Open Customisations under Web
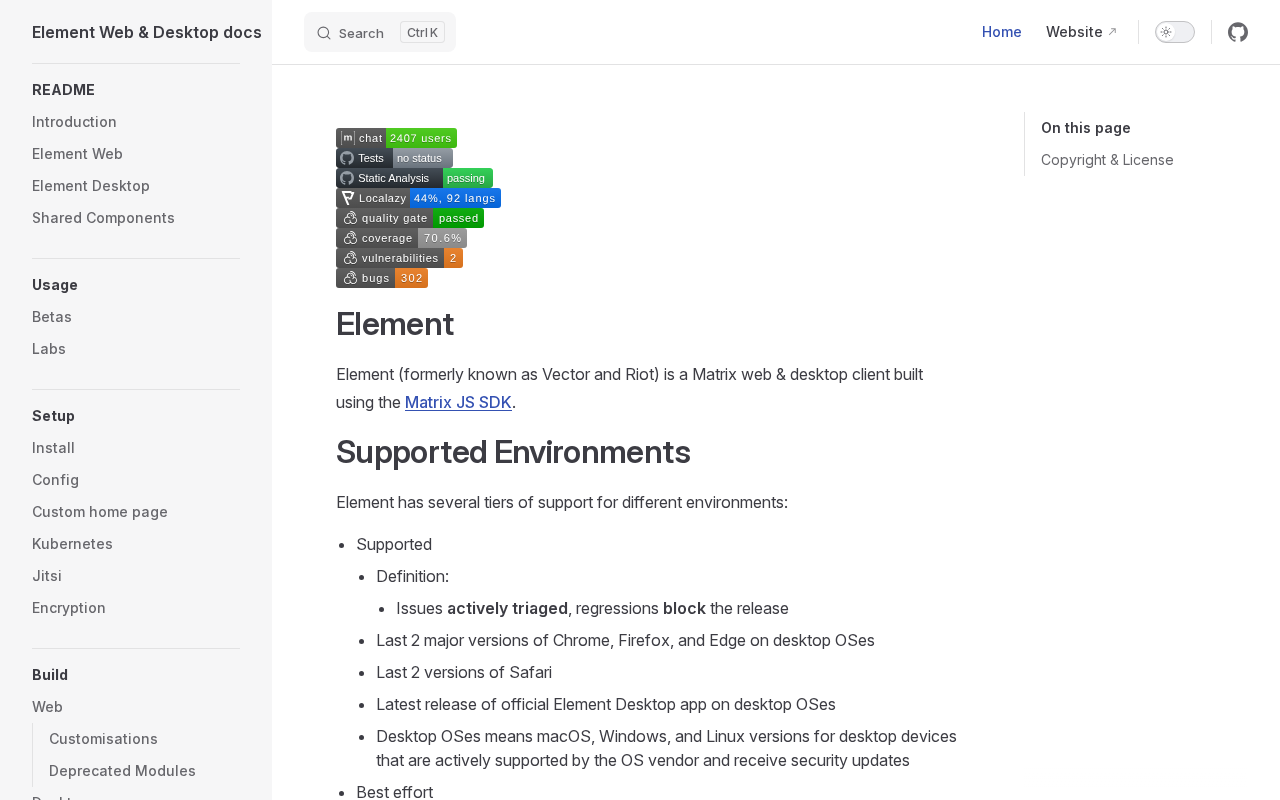1280x800 pixels. 103,739
